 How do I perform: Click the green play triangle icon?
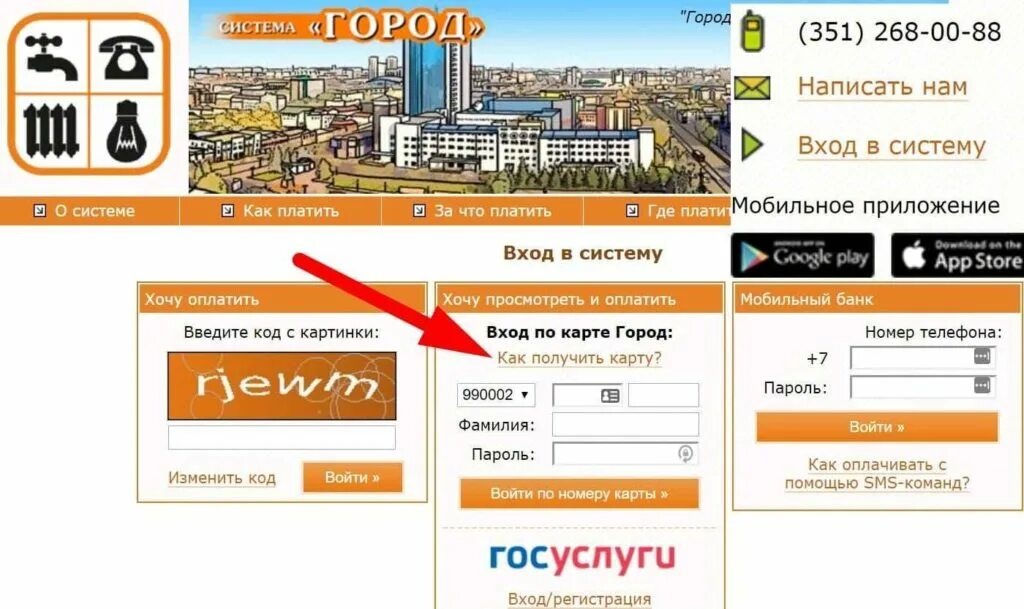pyautogui.click(x=752, y=144)
